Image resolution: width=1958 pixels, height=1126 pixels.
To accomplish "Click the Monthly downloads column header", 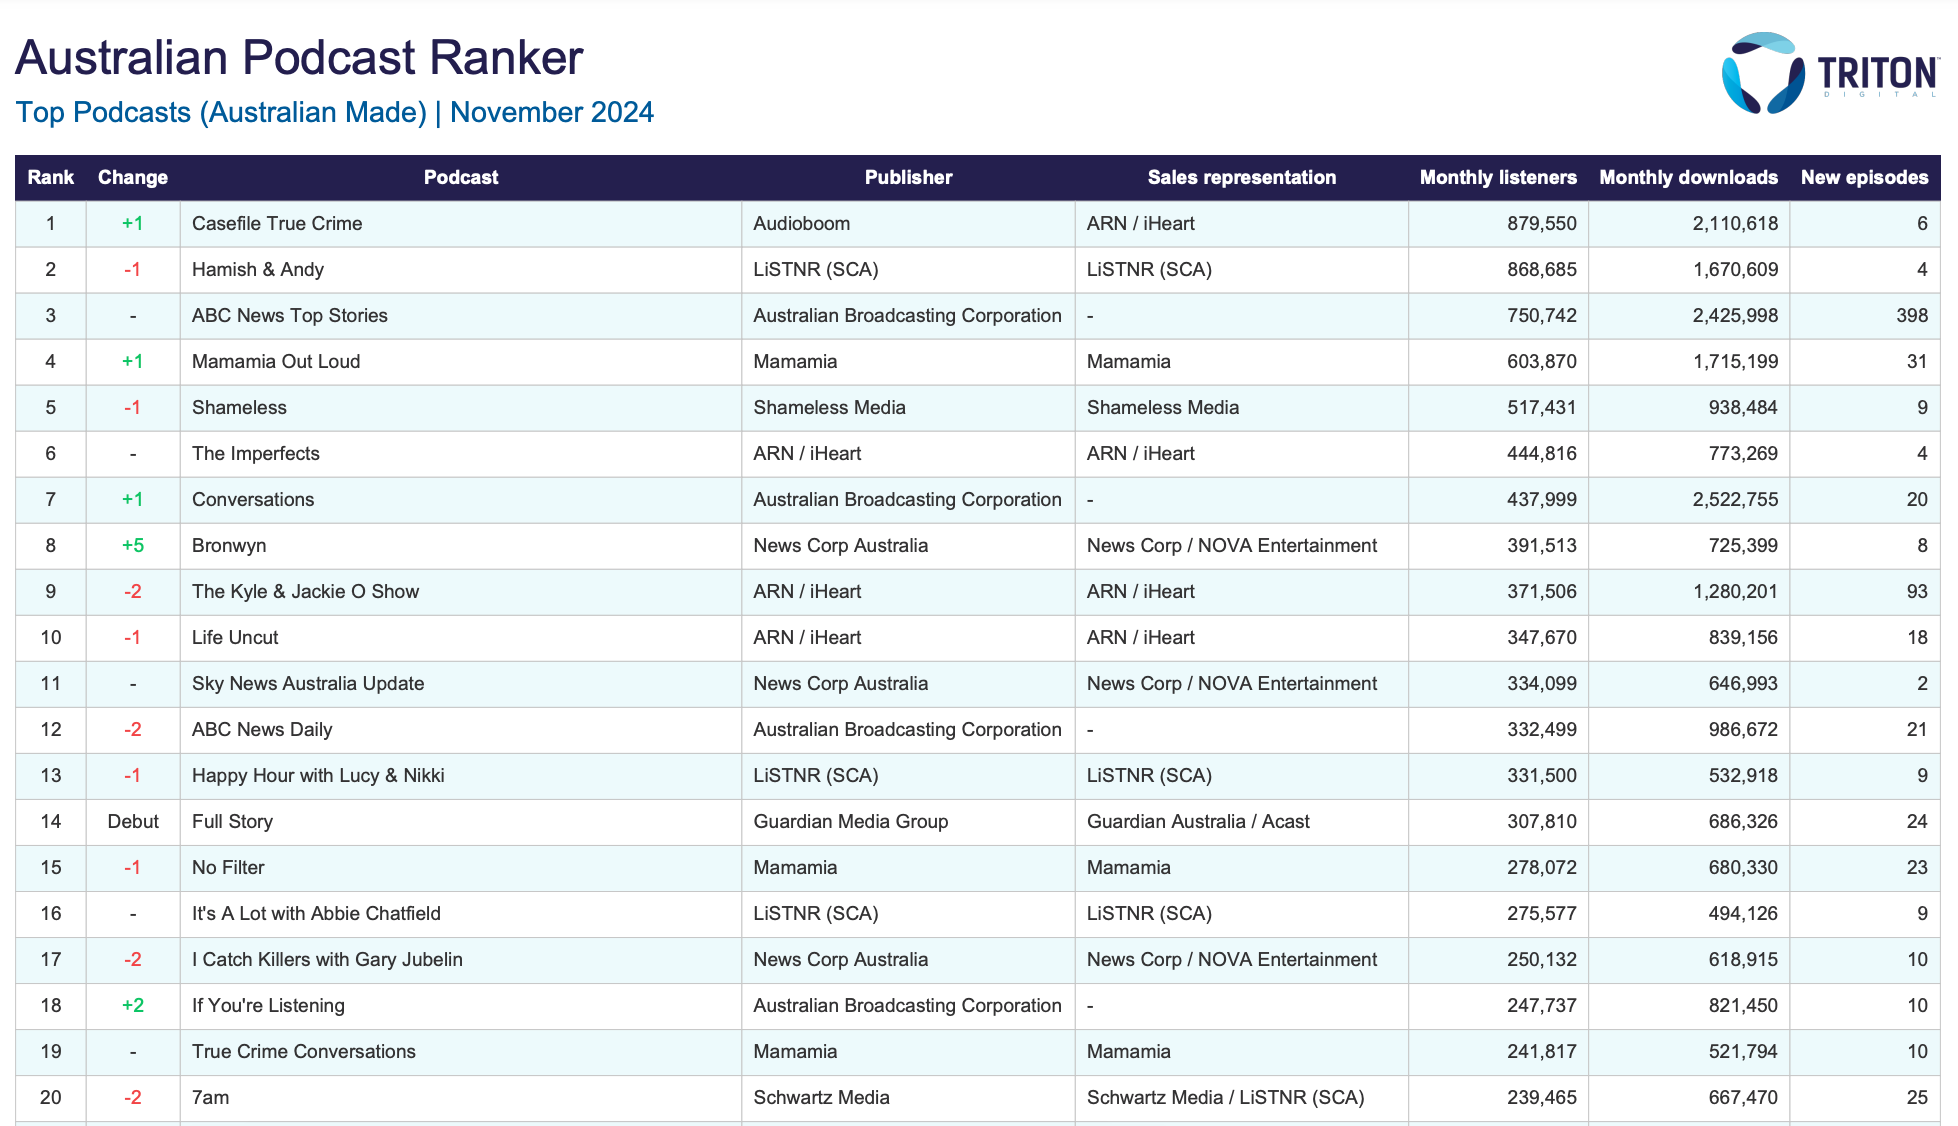I will pyautogui.click(x=1689, y=177).
